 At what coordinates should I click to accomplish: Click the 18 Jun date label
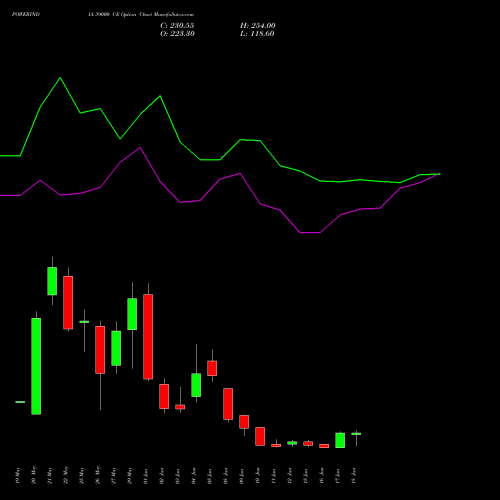354,476
